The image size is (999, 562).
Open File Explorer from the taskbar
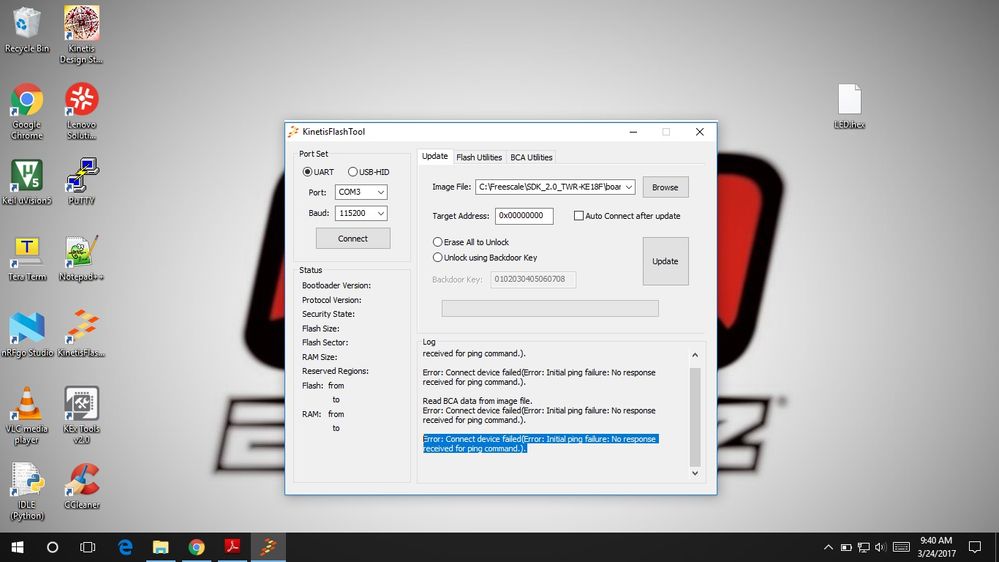click(161, 547)
